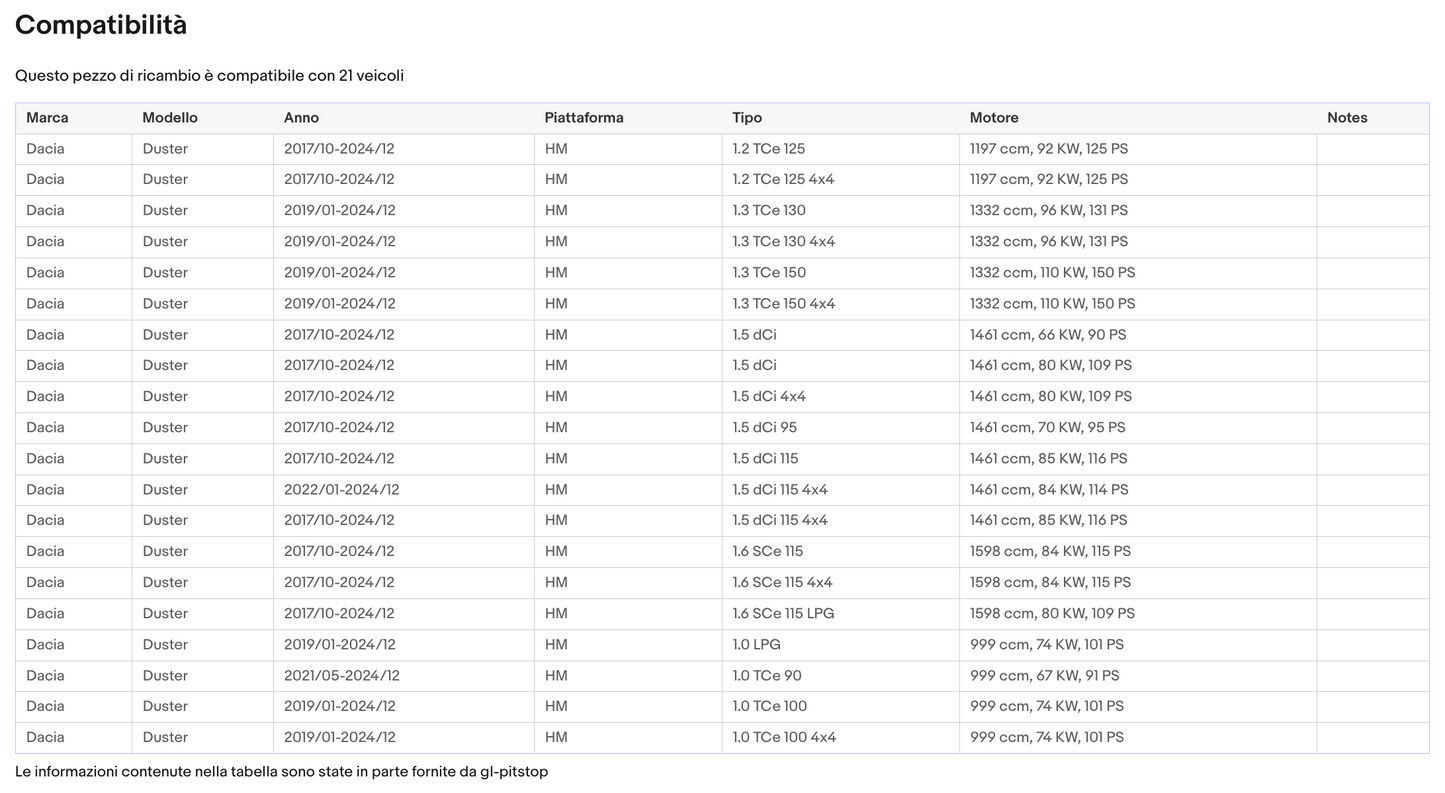Select the 1.0 TCe 100 4x4 cell
The height and width of the screenshot is (793, 1445).
click(x=840, y=738)
